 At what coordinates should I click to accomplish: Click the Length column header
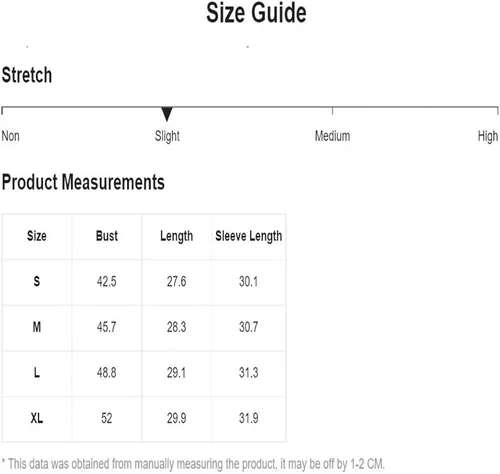176,236
